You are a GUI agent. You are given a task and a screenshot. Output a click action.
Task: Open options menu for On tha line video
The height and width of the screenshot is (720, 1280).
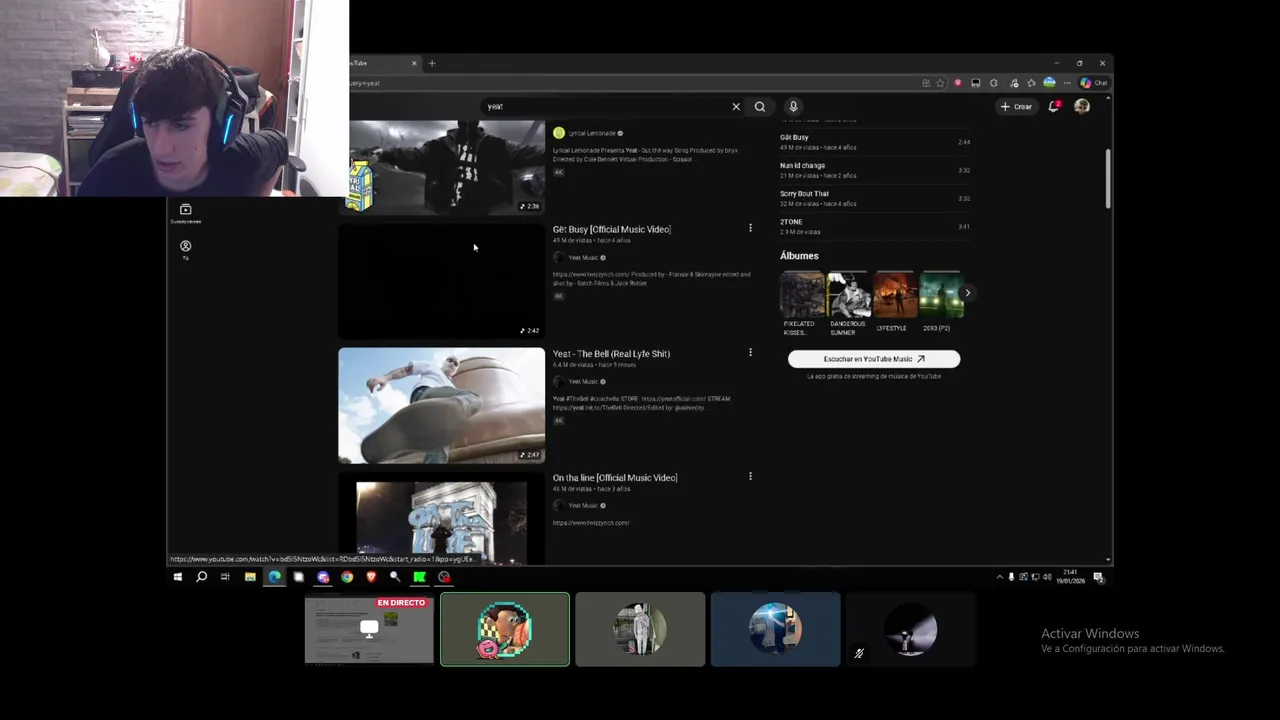tap(750, 476)
